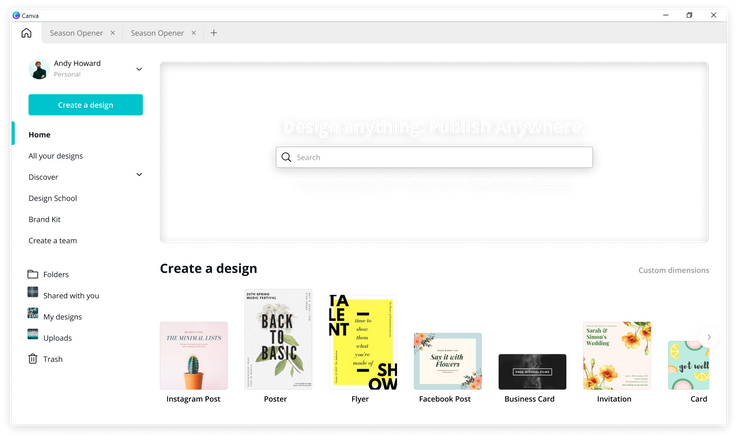
Task: Open My designs label
Action: coord(63,317)
